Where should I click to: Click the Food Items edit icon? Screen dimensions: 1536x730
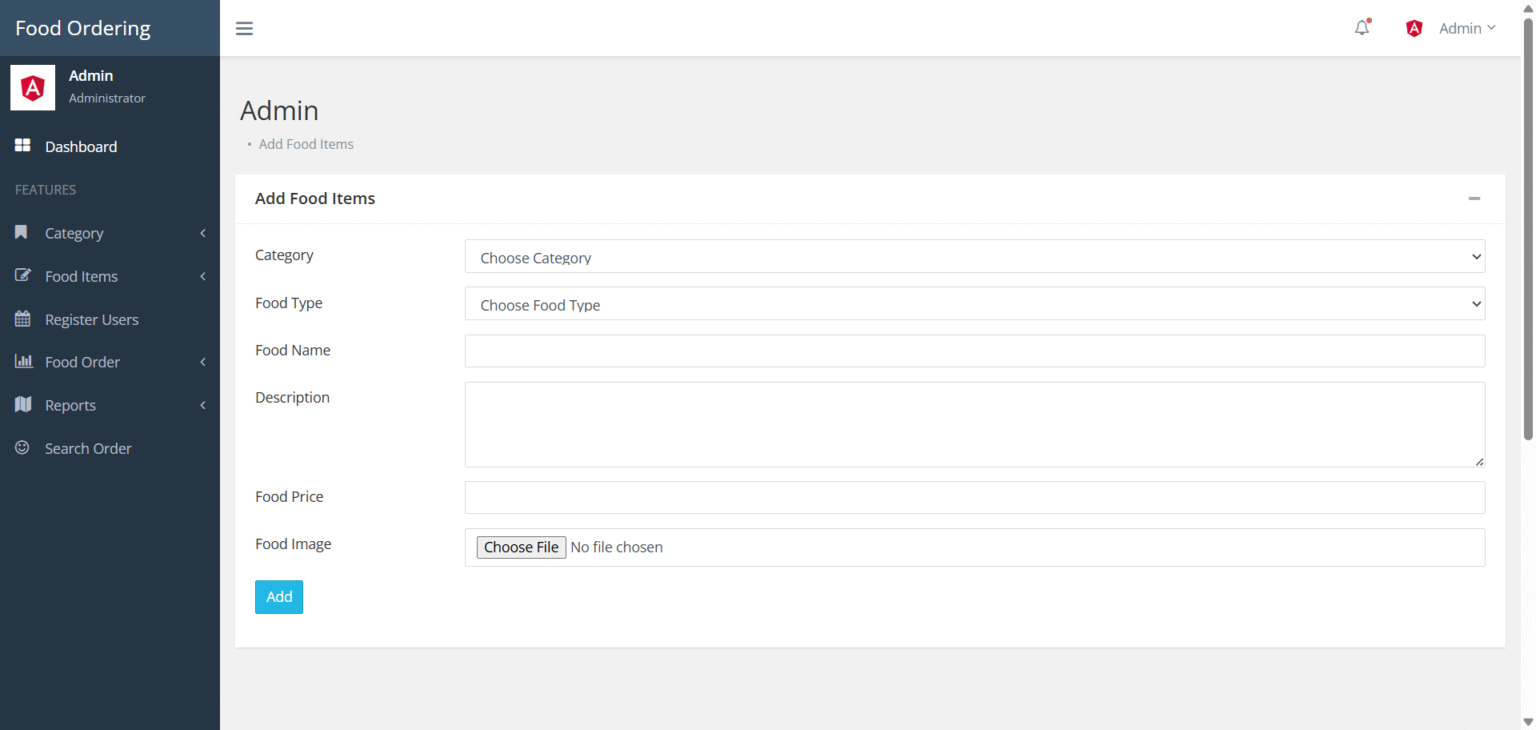(x=21, y=276)
